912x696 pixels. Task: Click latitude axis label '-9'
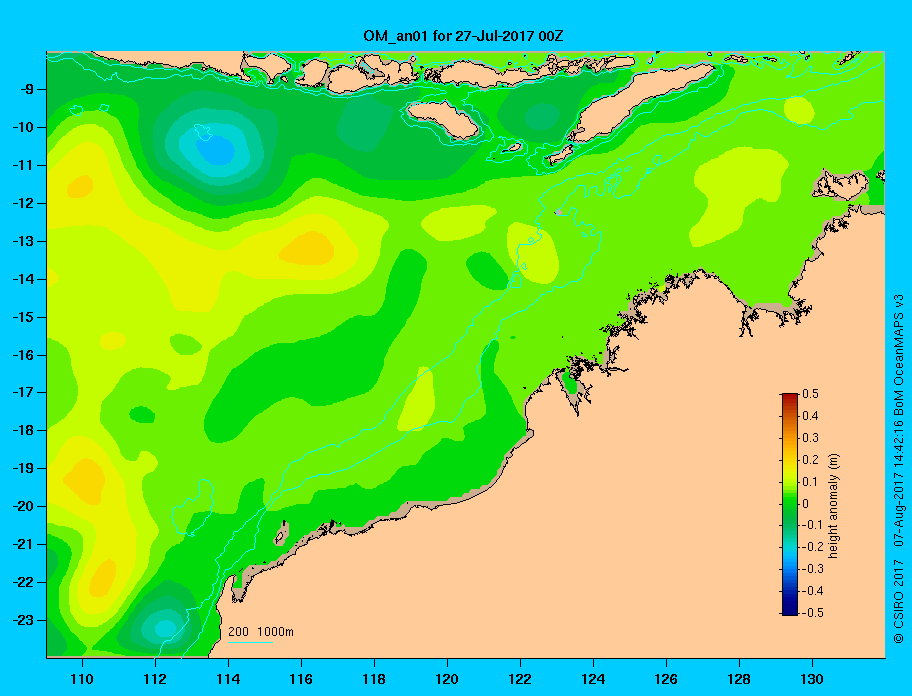(26, 90)
